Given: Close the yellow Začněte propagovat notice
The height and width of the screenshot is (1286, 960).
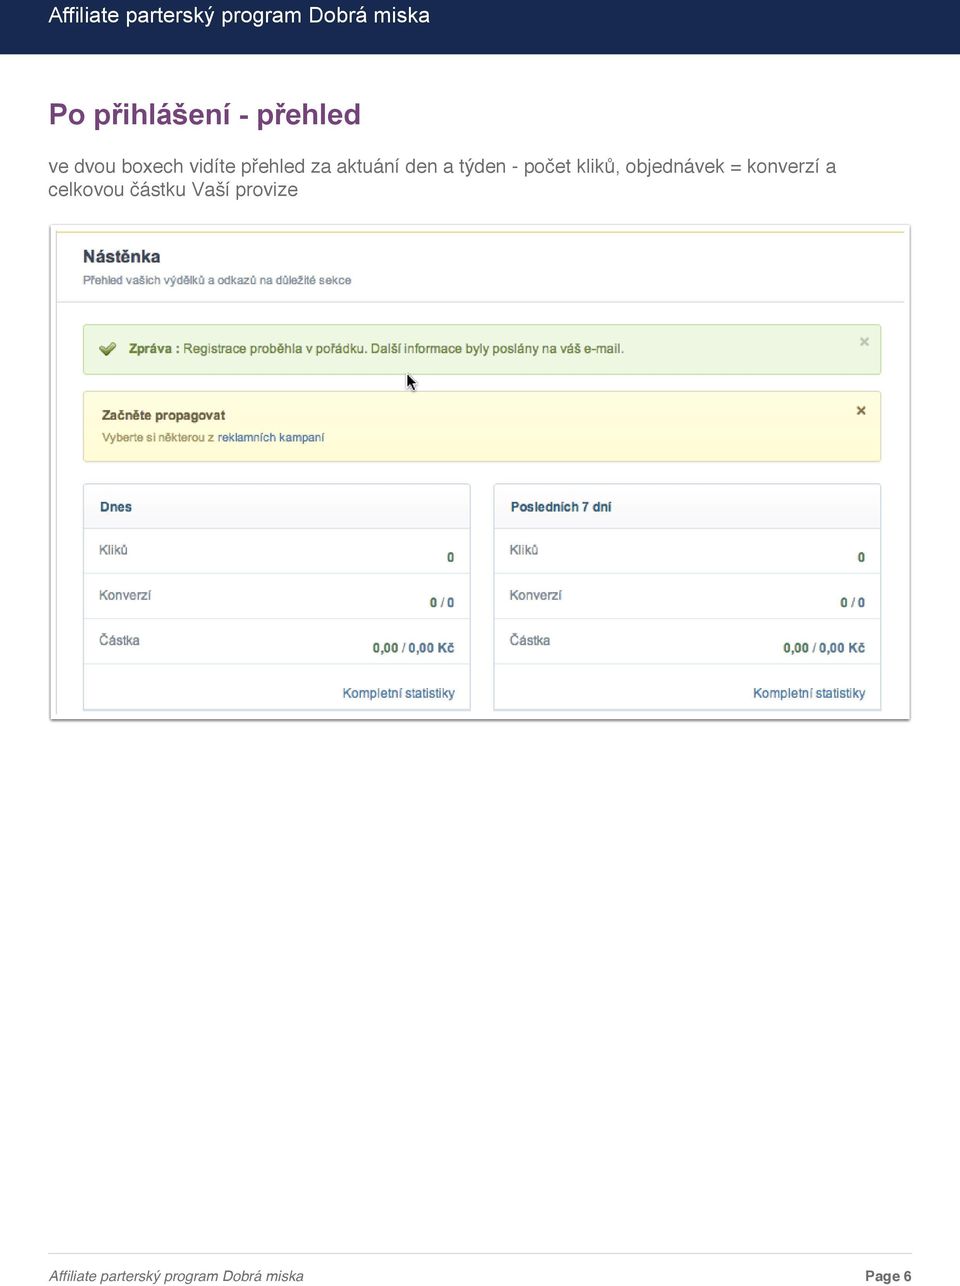Looking at the screenshot, I should click(x=861, y=411).
